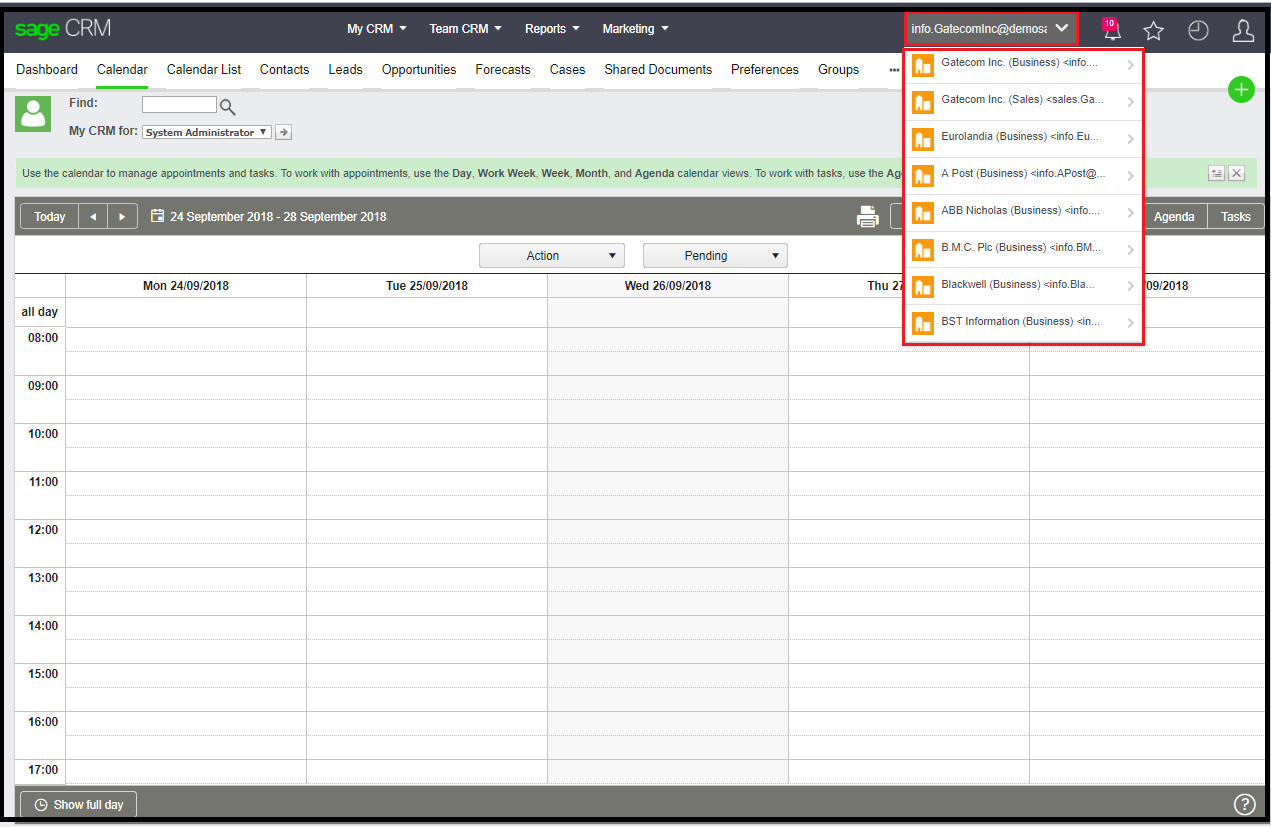This screenshot has height=827, width=1271.
Task: Click the Mon 24/09/2018 column header
Action: (x=186, y=286)
